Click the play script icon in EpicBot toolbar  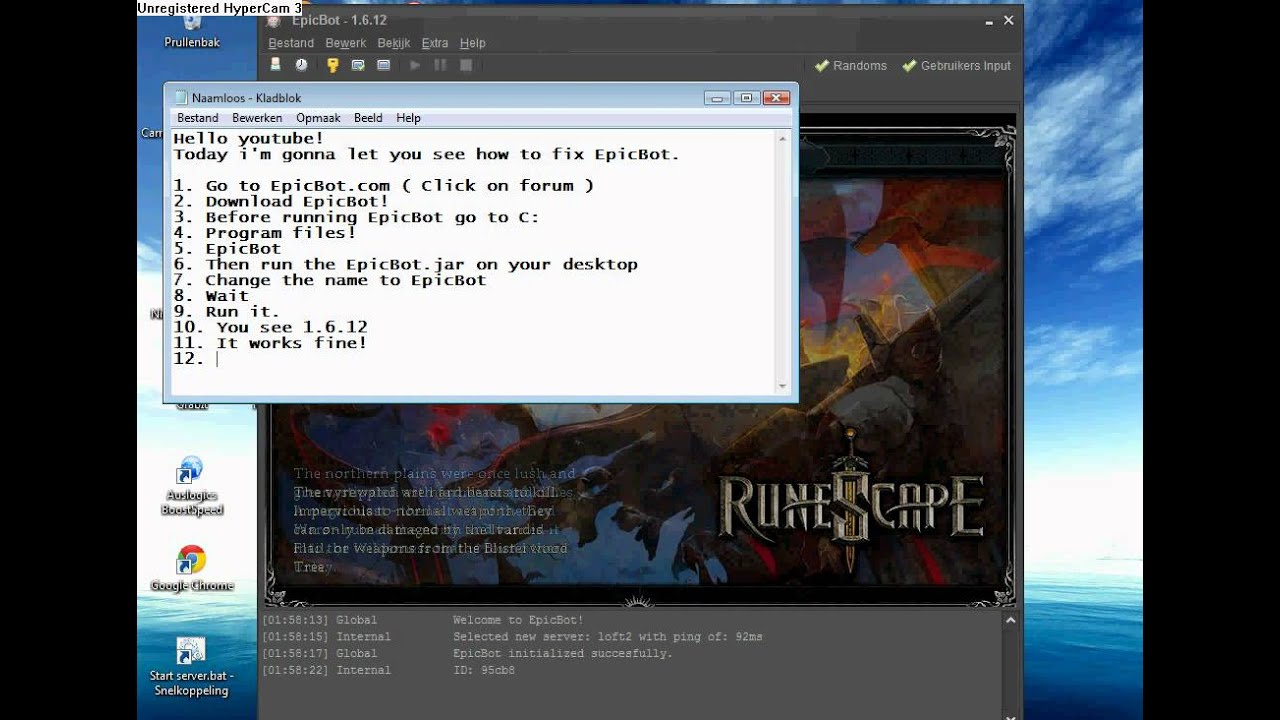pos(415,65)
